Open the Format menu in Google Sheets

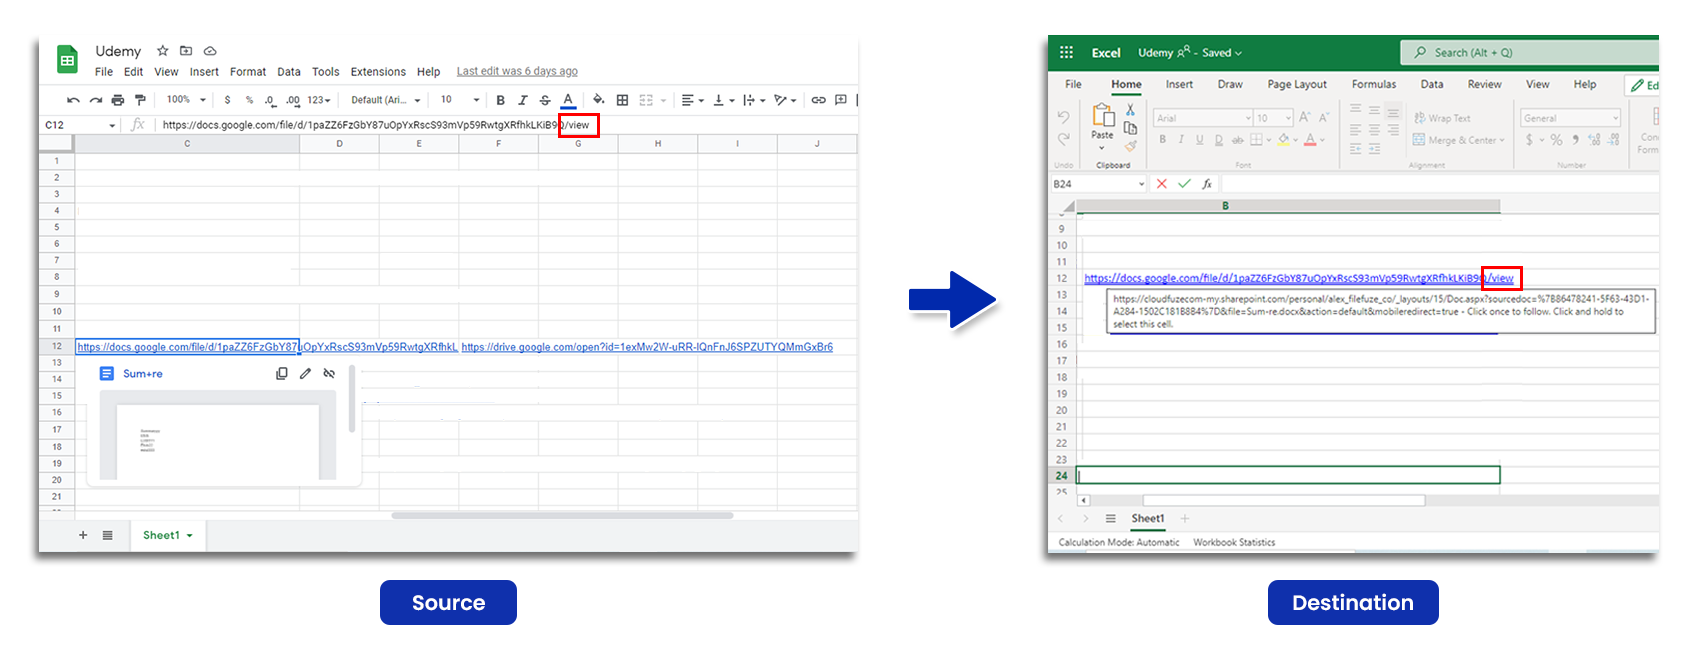pos(248,72)
